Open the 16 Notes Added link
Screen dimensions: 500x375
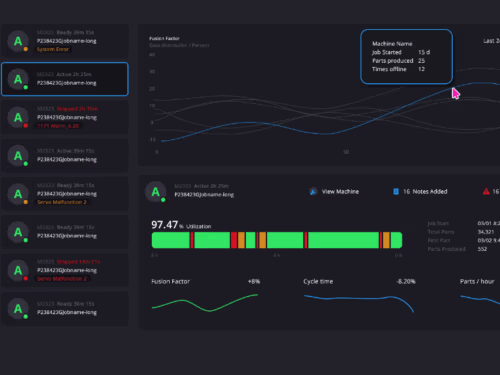[425, 192]
